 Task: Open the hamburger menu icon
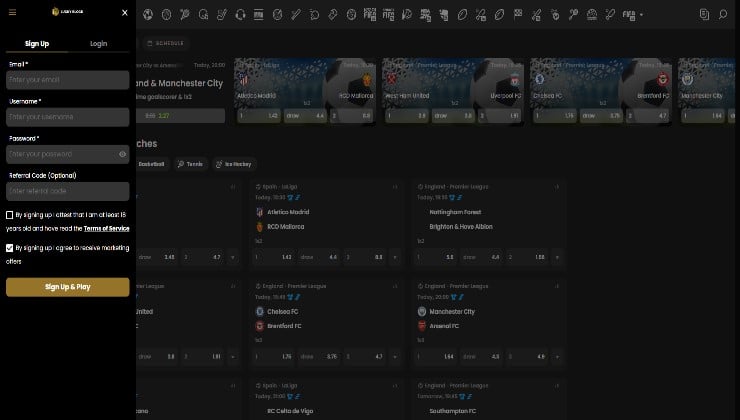(12, 12)
